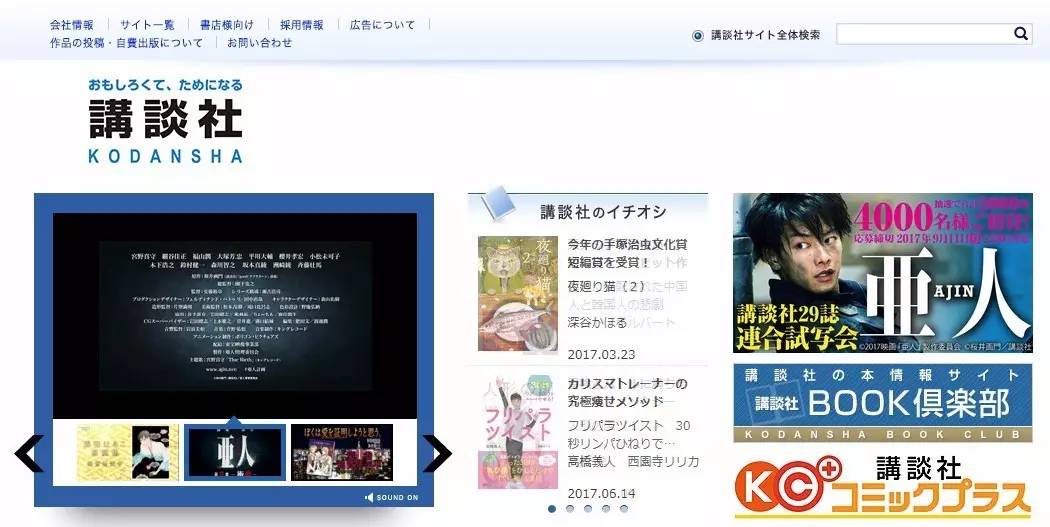Open 書店様向け link
The height and width of the screenshot is (527, 1050).
(226, 25)
